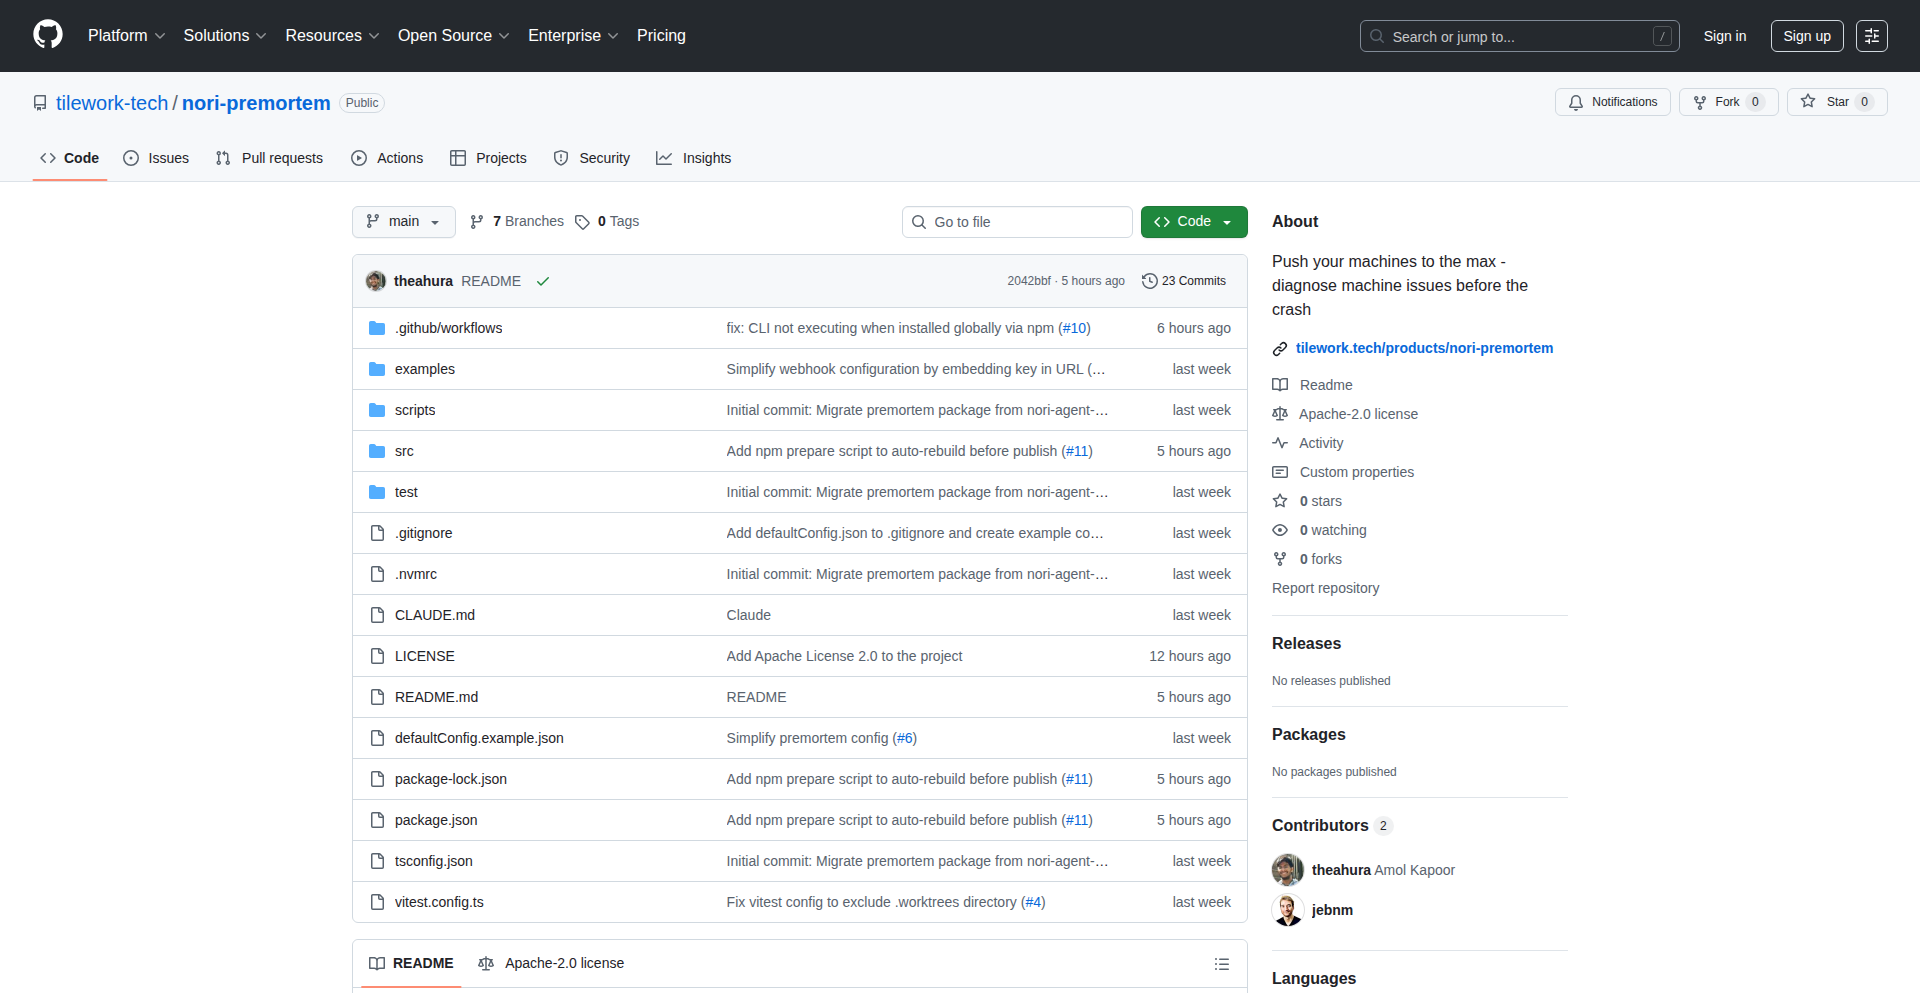Open pull request #10 link
Image resolution: width=1920 pixels, height=993 pixels.
[x=1074, y=328]
